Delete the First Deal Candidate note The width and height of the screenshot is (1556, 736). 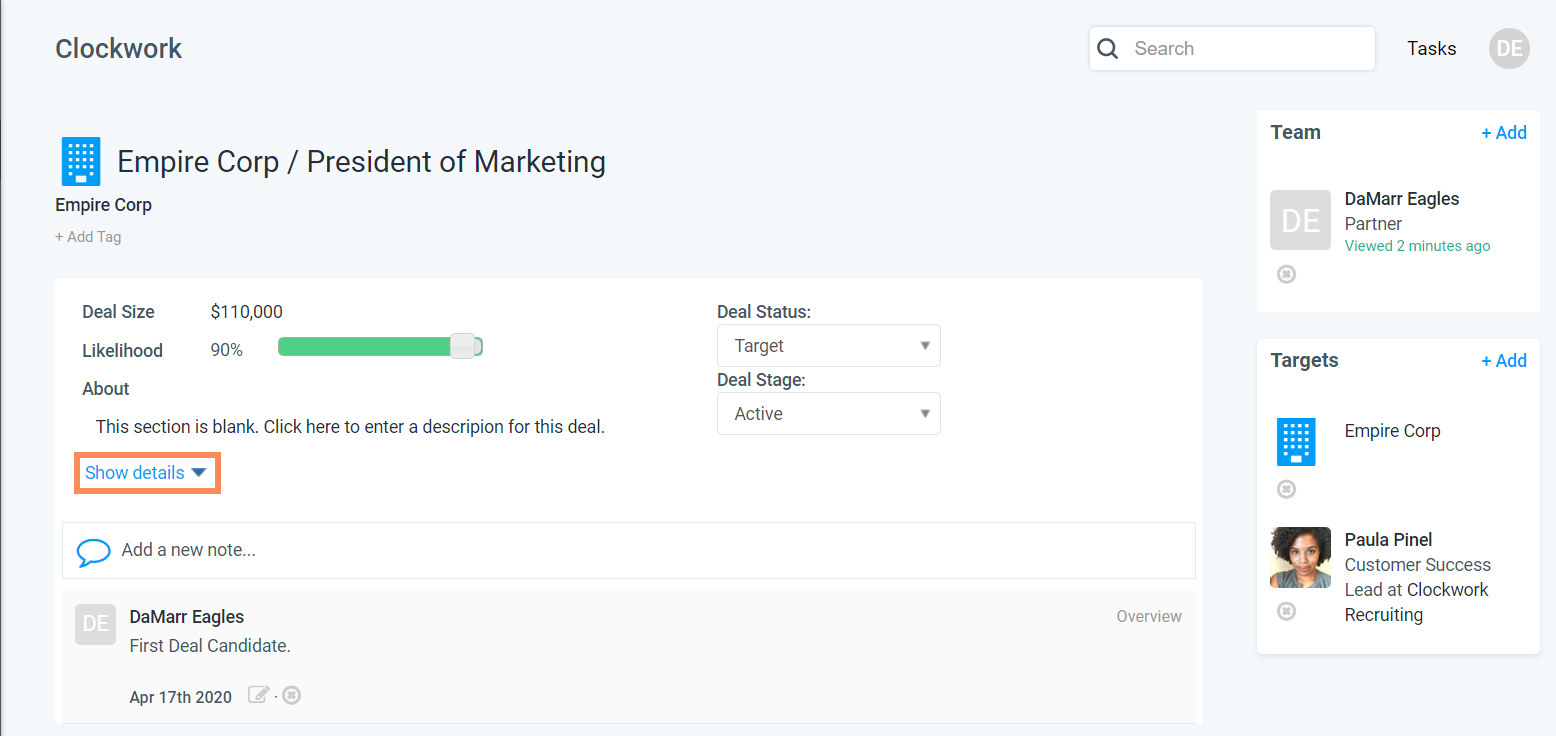point(291,695)
